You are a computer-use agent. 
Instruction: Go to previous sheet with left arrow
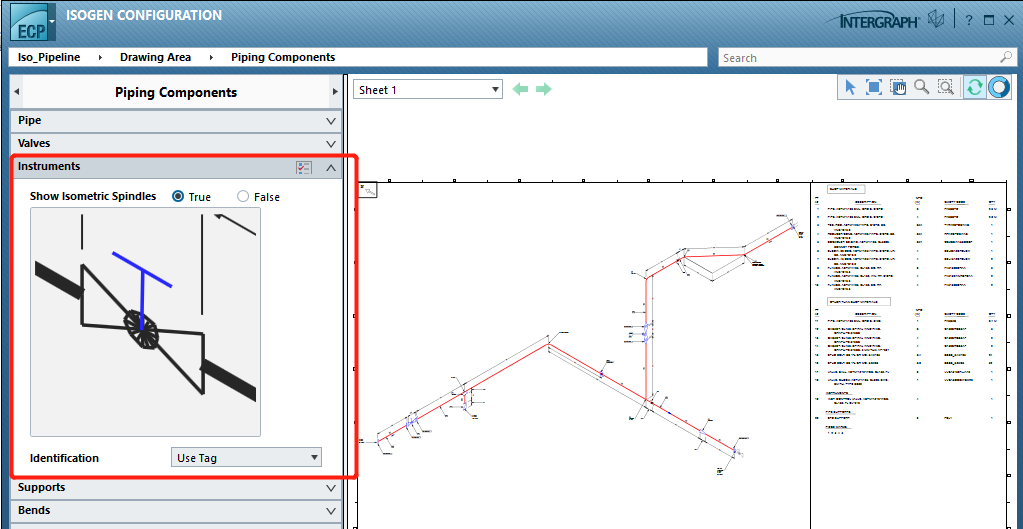click(520, 89)
